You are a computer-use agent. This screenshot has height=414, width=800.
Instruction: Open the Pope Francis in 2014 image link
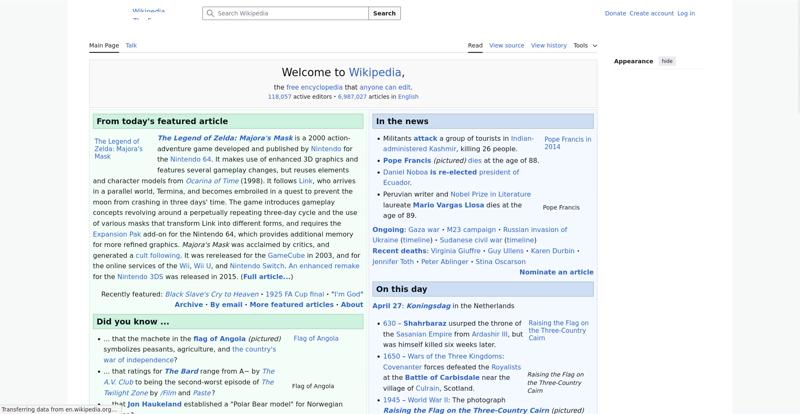568,143
